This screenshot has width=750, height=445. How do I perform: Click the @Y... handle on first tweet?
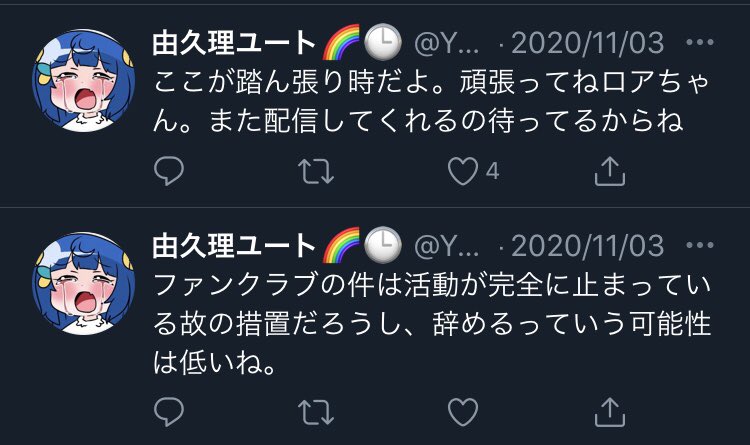[x=446, y=43]
